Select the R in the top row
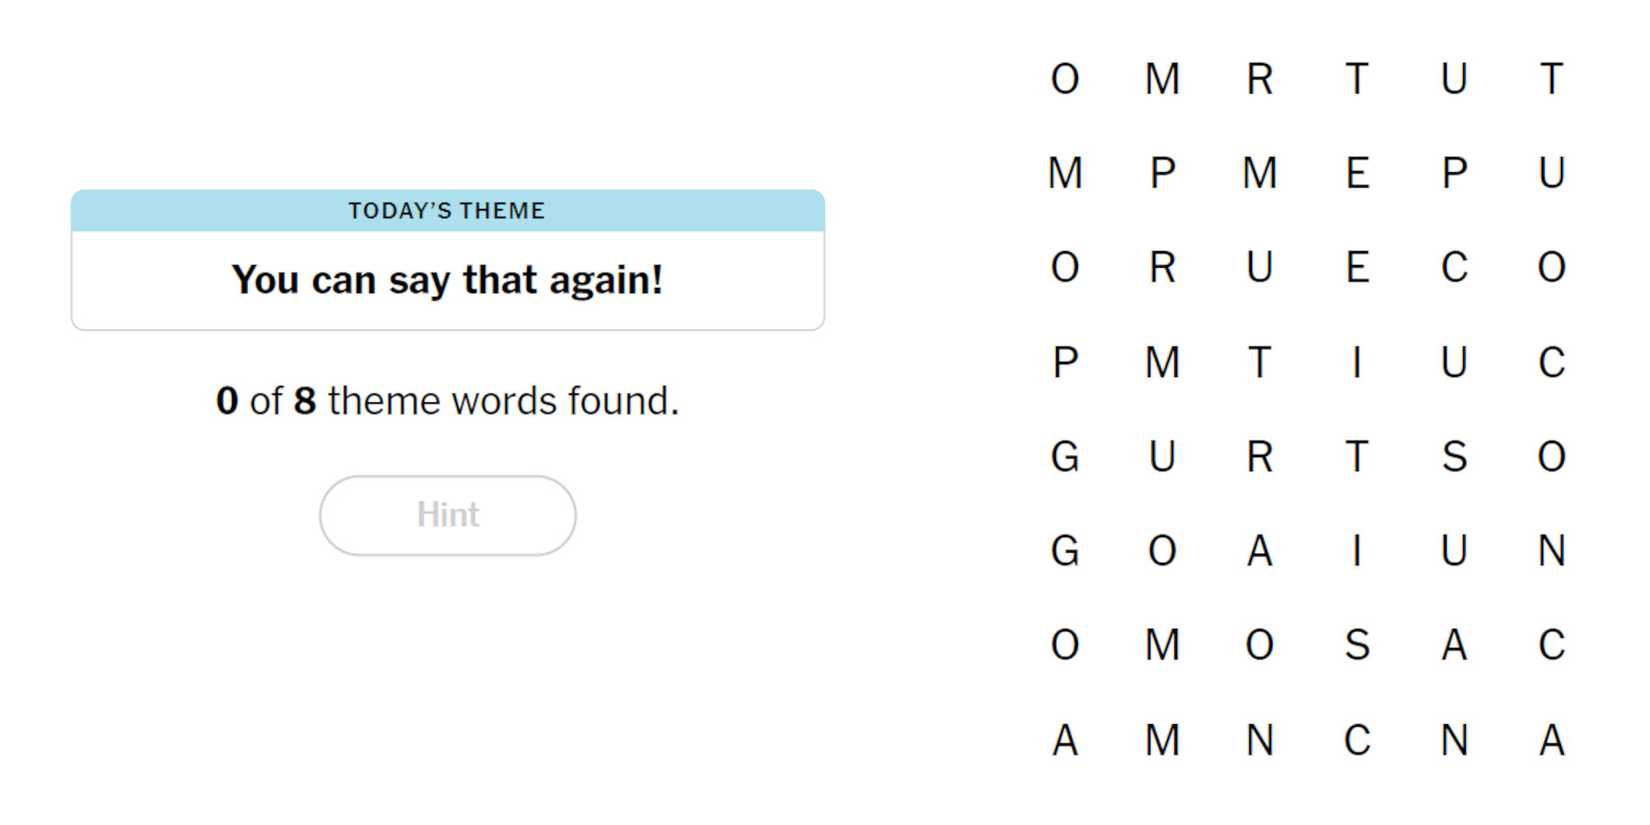Image resolution: width=1650 pixels, height=825 pixels. 1260,78
